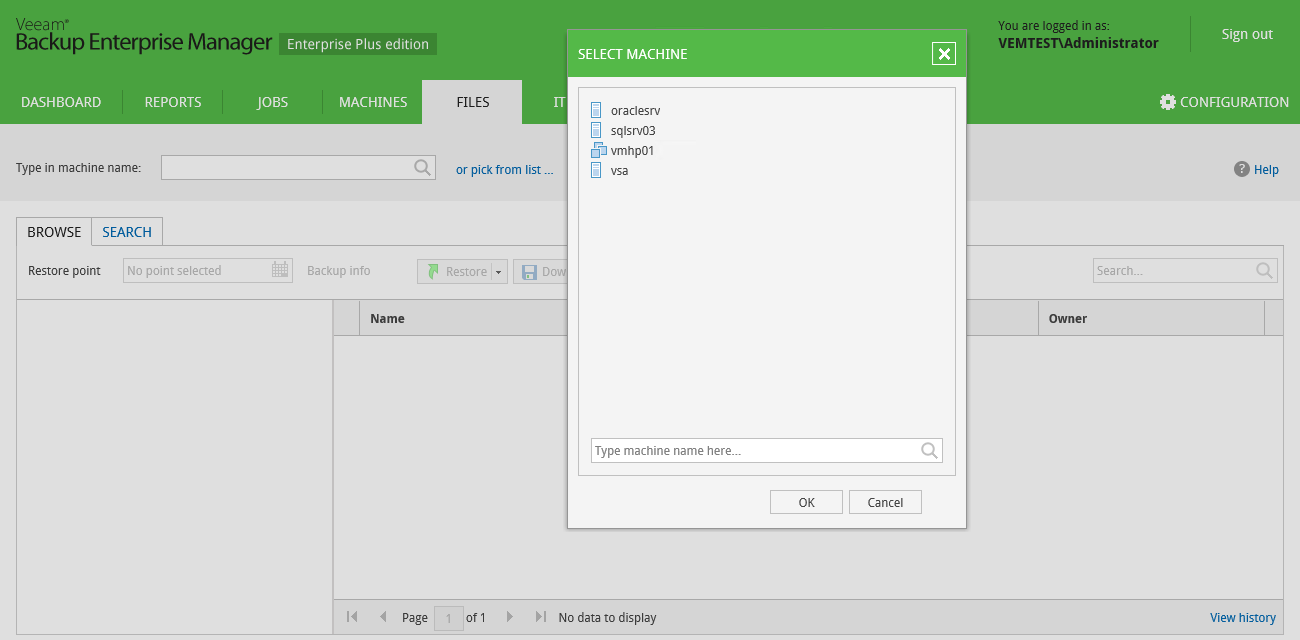Image resolution: width=1300 pixels, height=640 pixels.
Task: Click the Download floppy disk icon
Action: (529, 271)
